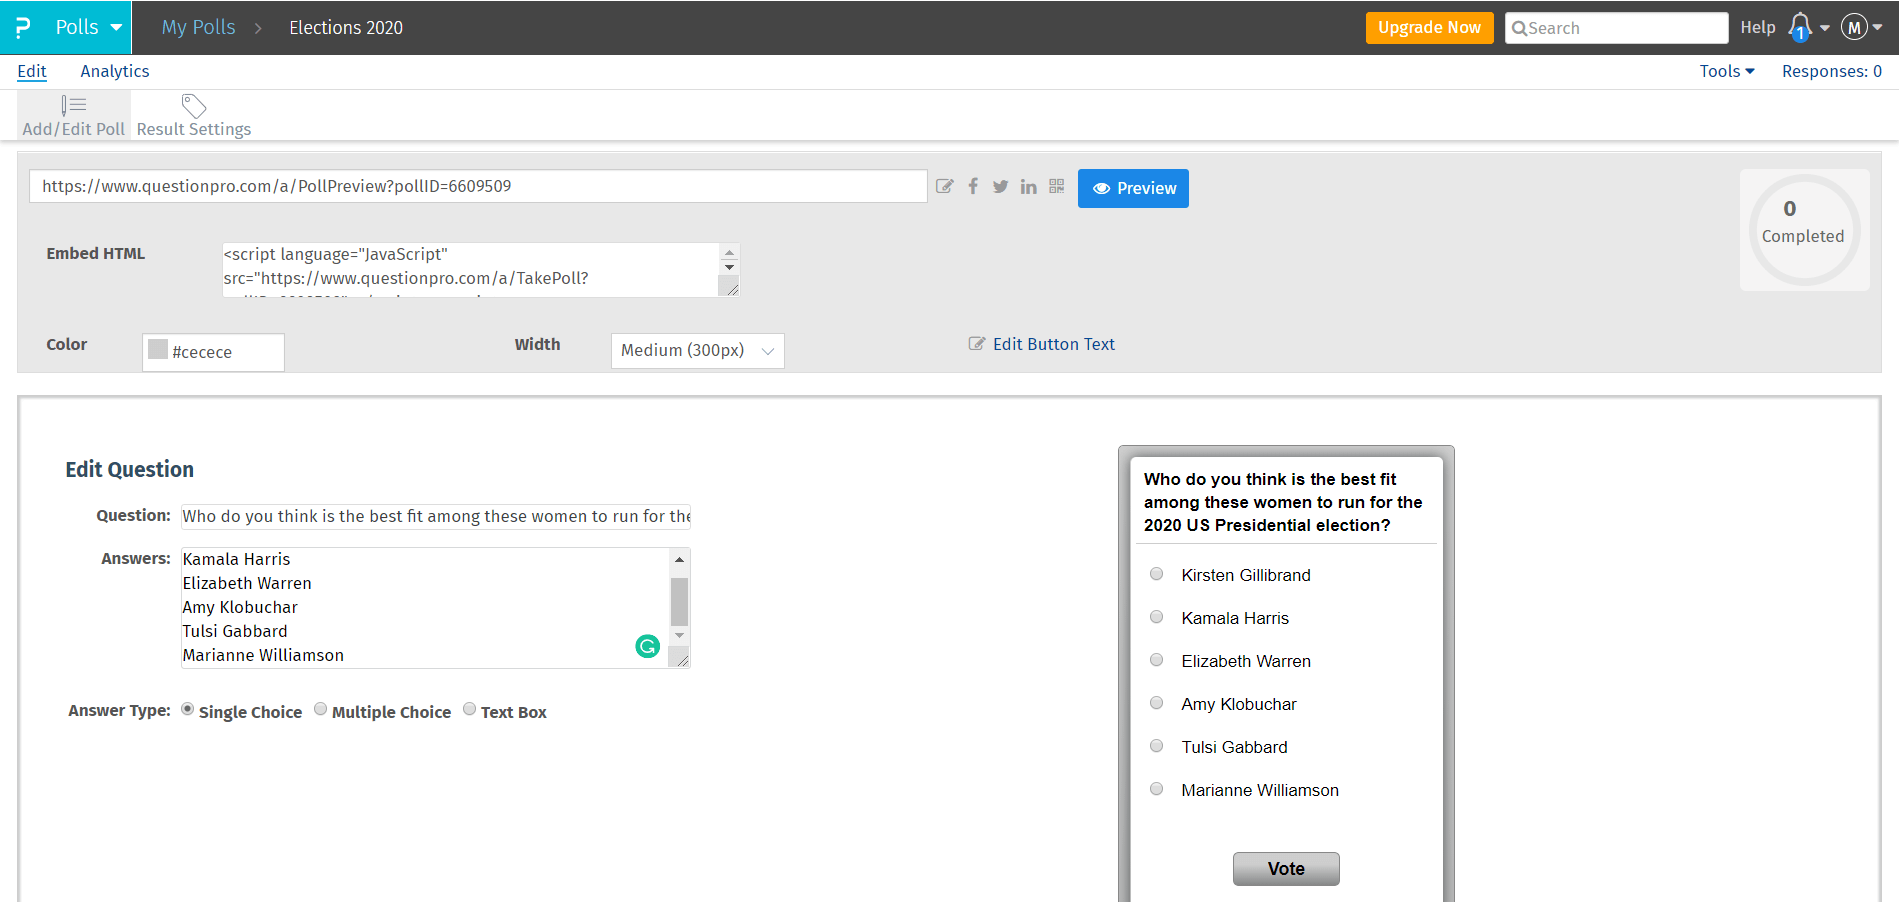Expand the profile menu arrow
Viewport: 1899px width, 902px height.
pos(1877,28)
